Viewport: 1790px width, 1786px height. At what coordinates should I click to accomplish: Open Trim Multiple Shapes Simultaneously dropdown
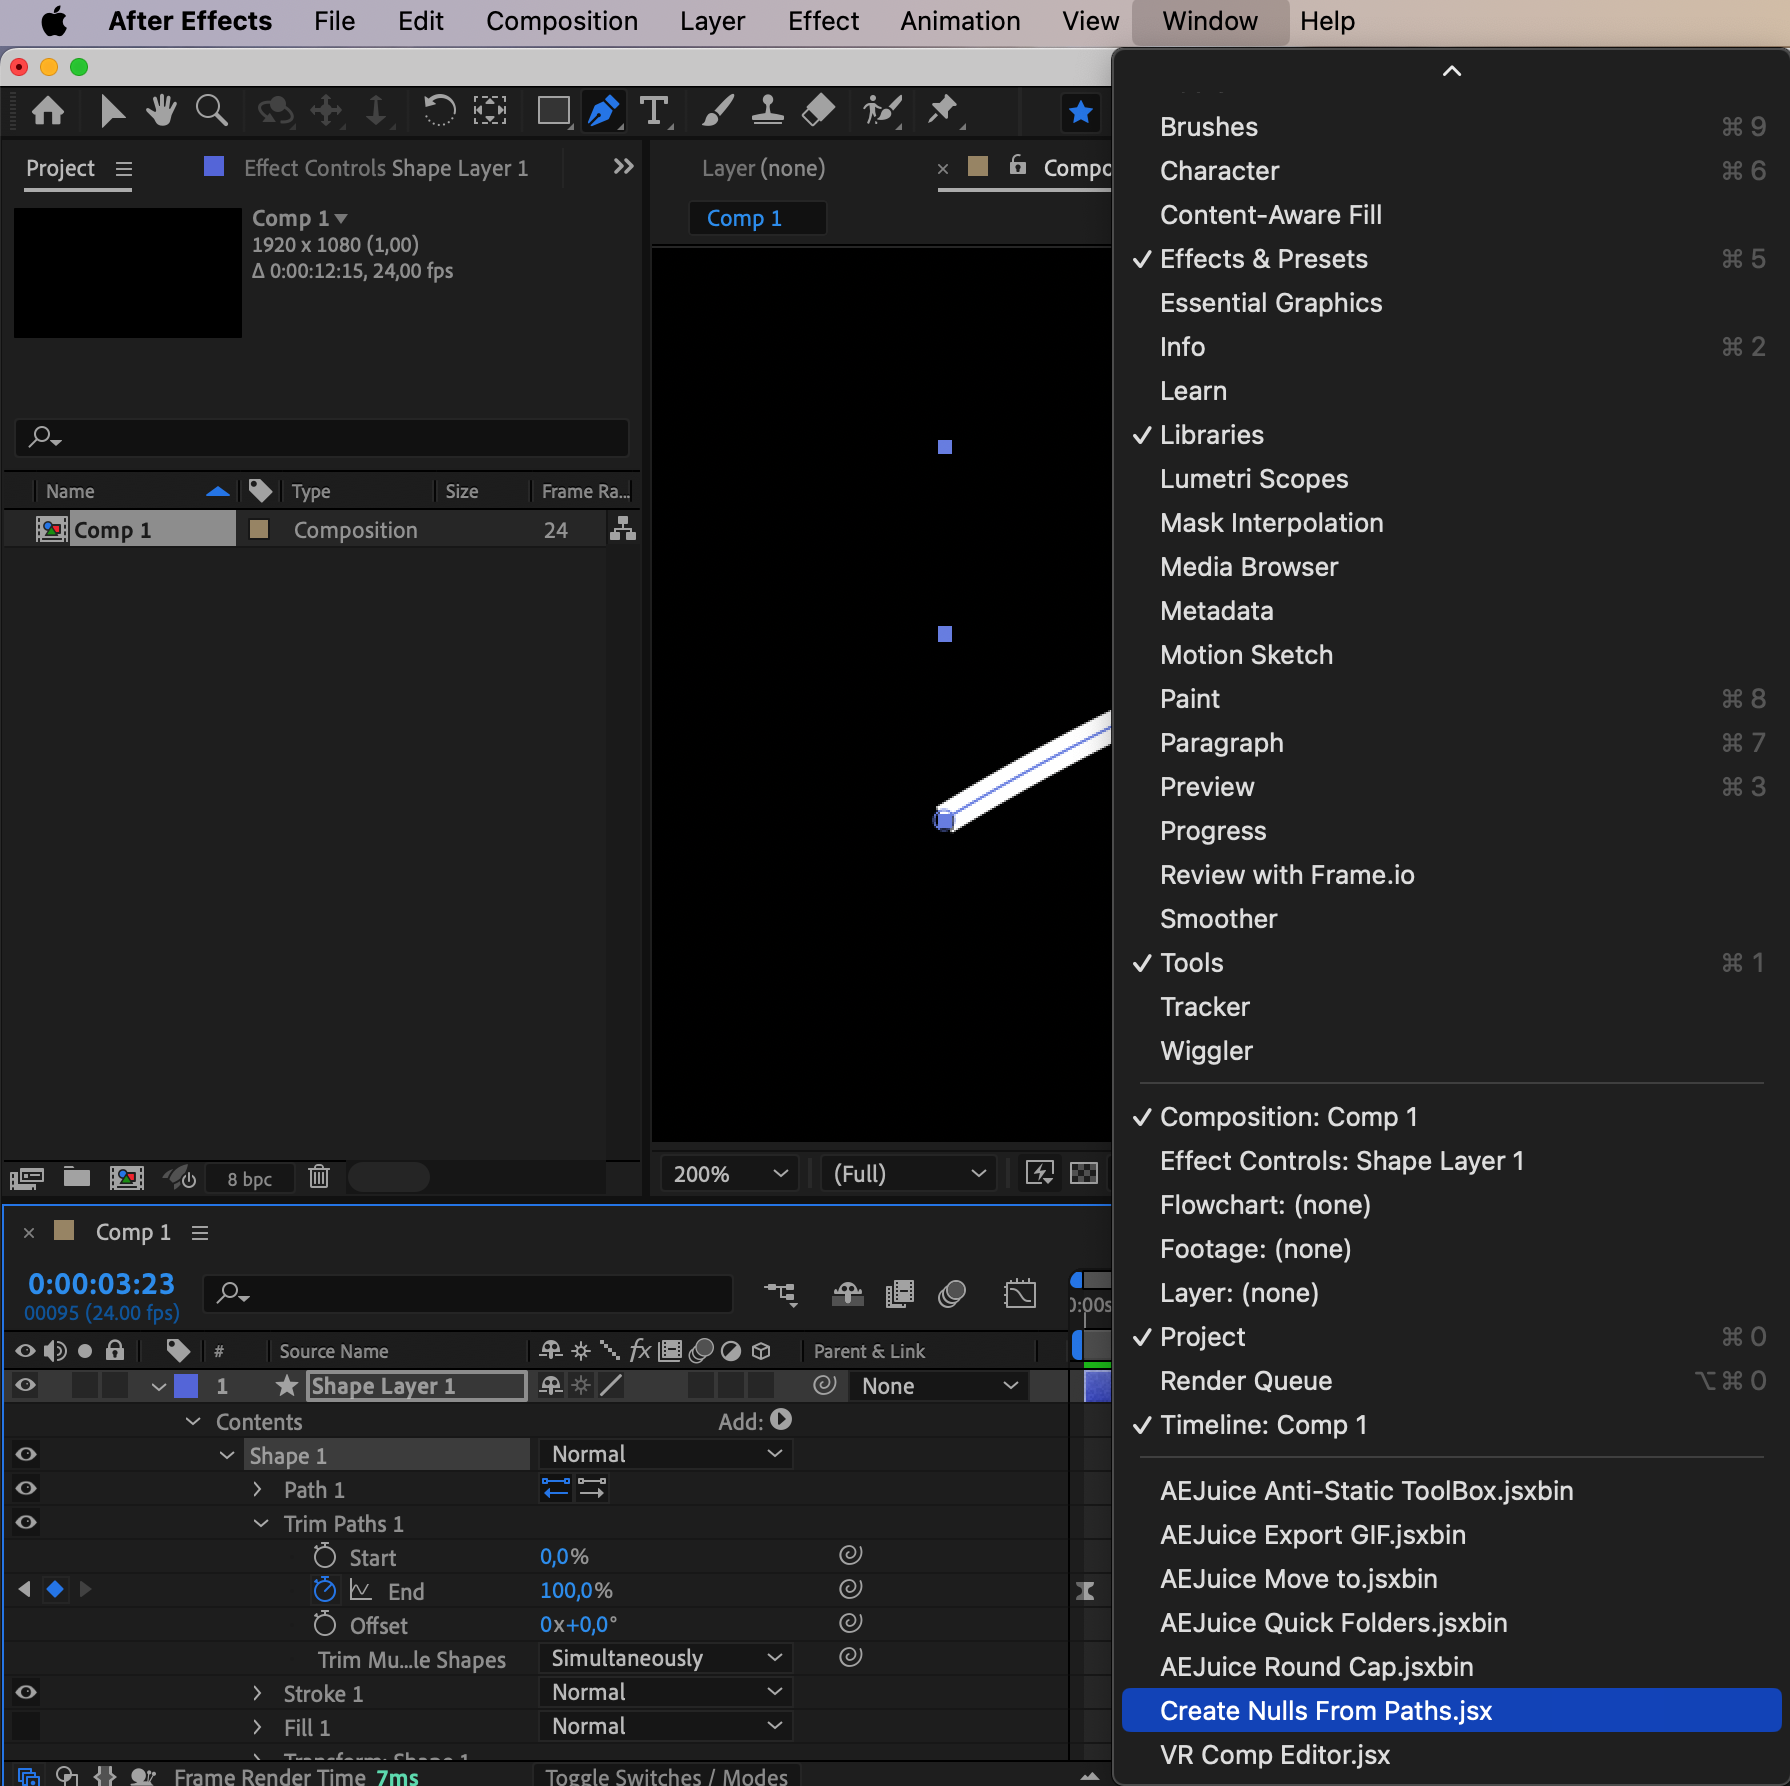click(x=666, y=1658)
